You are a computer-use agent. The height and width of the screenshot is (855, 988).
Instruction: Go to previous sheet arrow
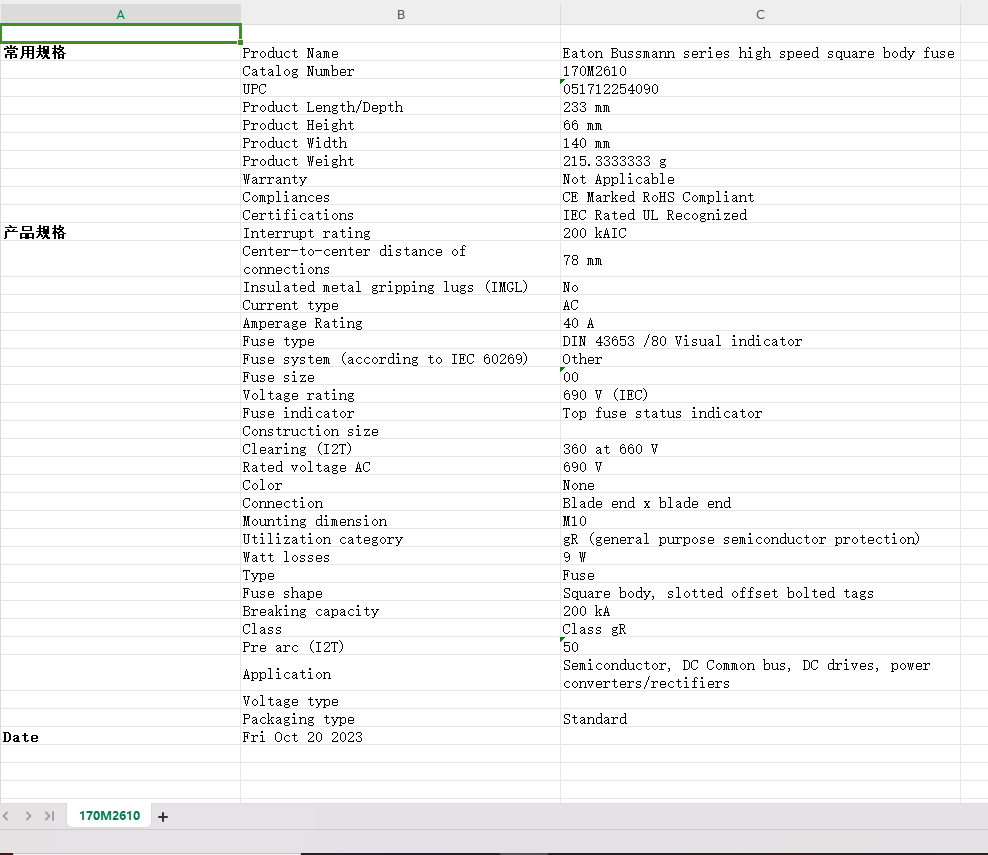tap(6, 816)
